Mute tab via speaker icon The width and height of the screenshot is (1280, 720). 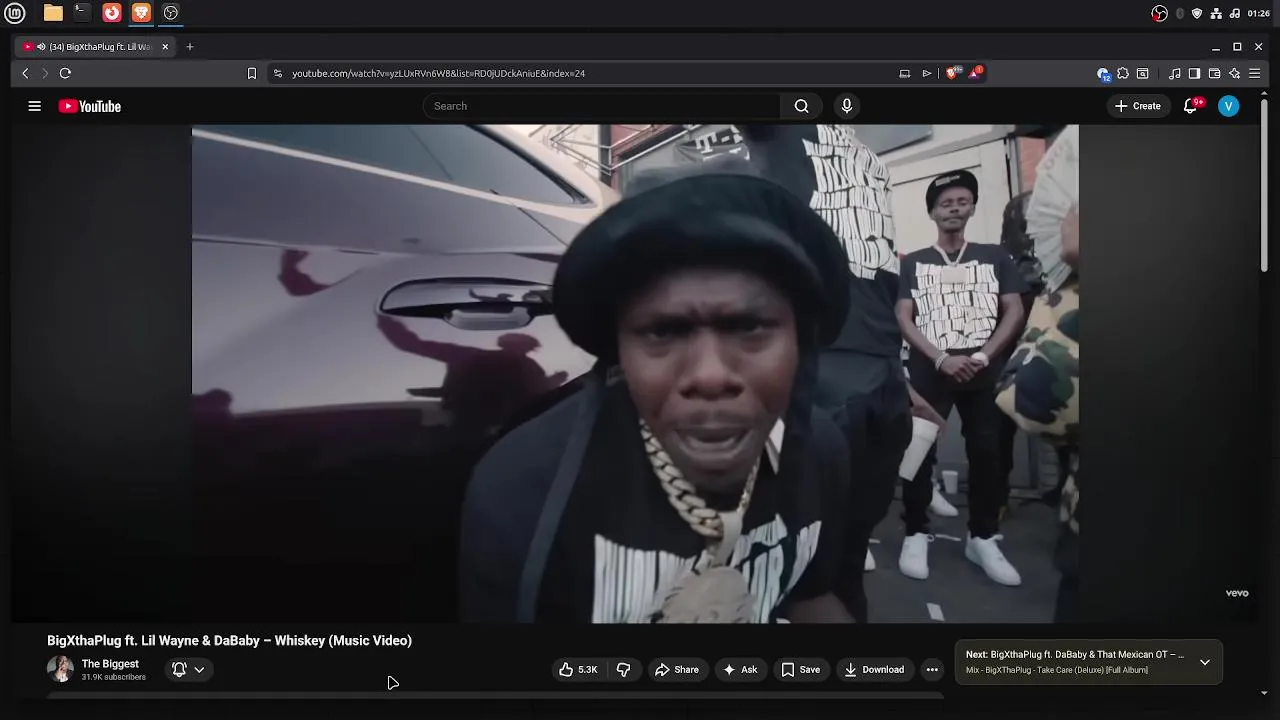[41, 46]
